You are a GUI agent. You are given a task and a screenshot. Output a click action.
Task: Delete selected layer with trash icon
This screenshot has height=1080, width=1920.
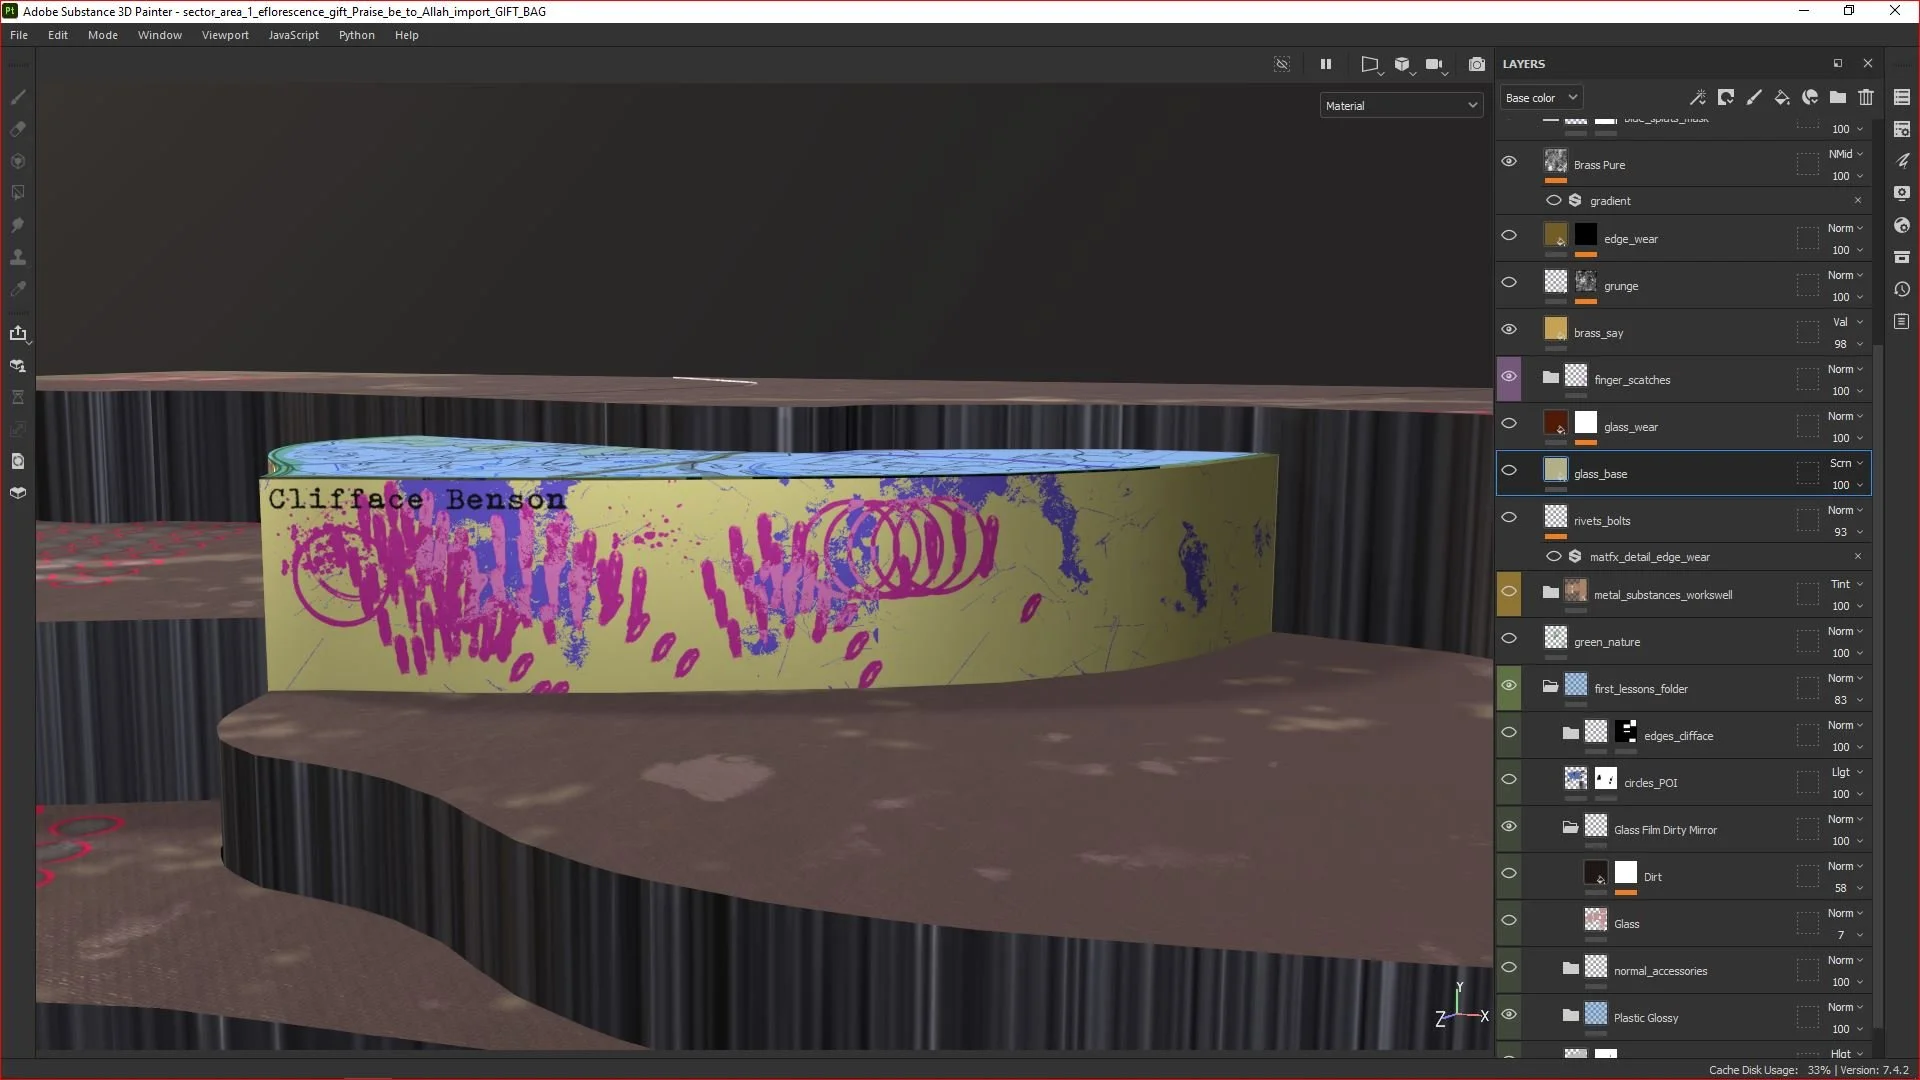click(x=1866, y=97)
